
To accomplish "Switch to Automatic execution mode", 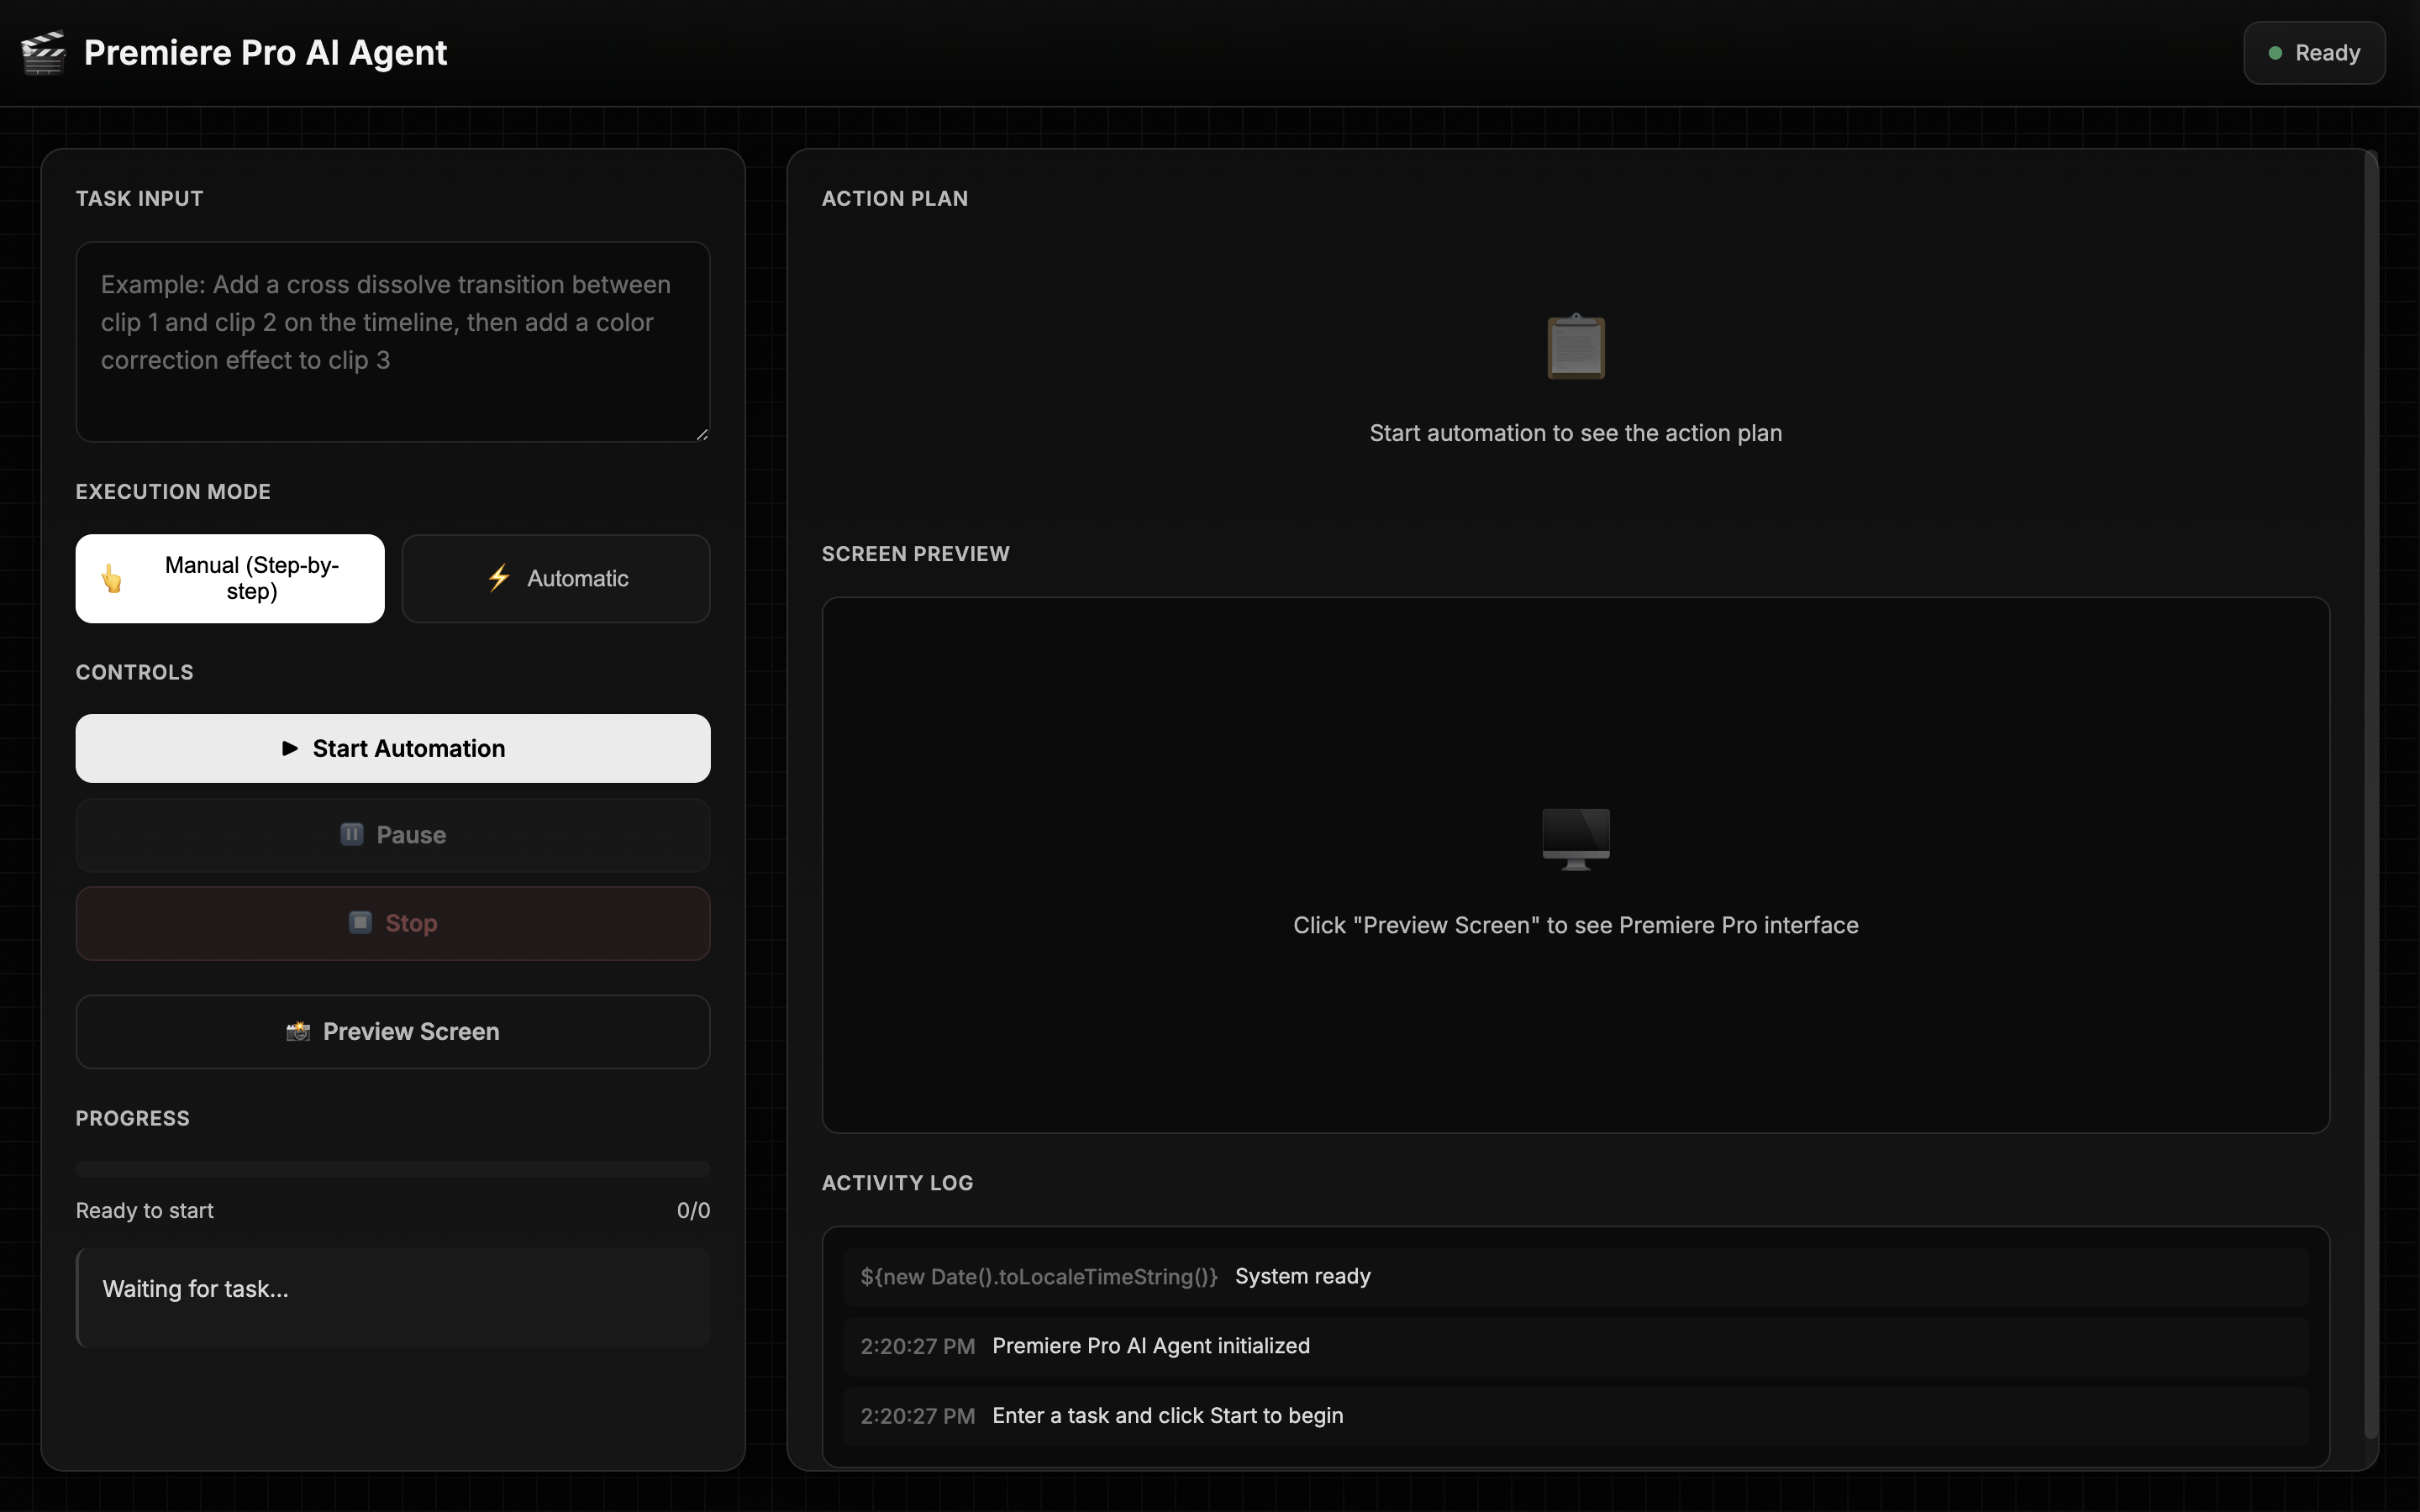I will (556, 578).
